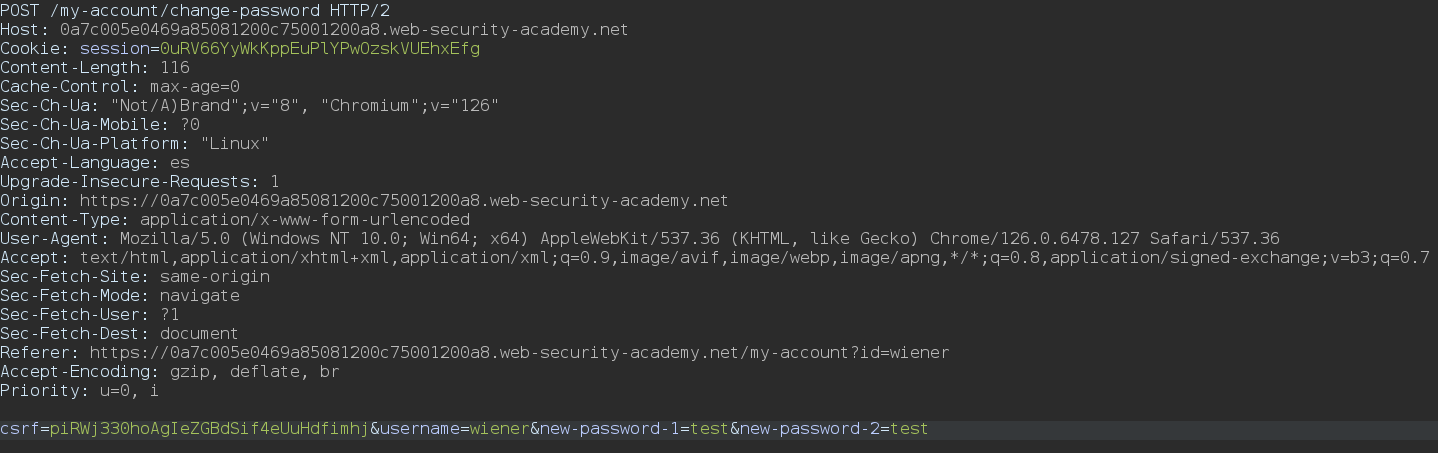The width and height of the screenshot is (1438, 453).
Task: Click the new-password-1 test value
Action: click(709, 429)
